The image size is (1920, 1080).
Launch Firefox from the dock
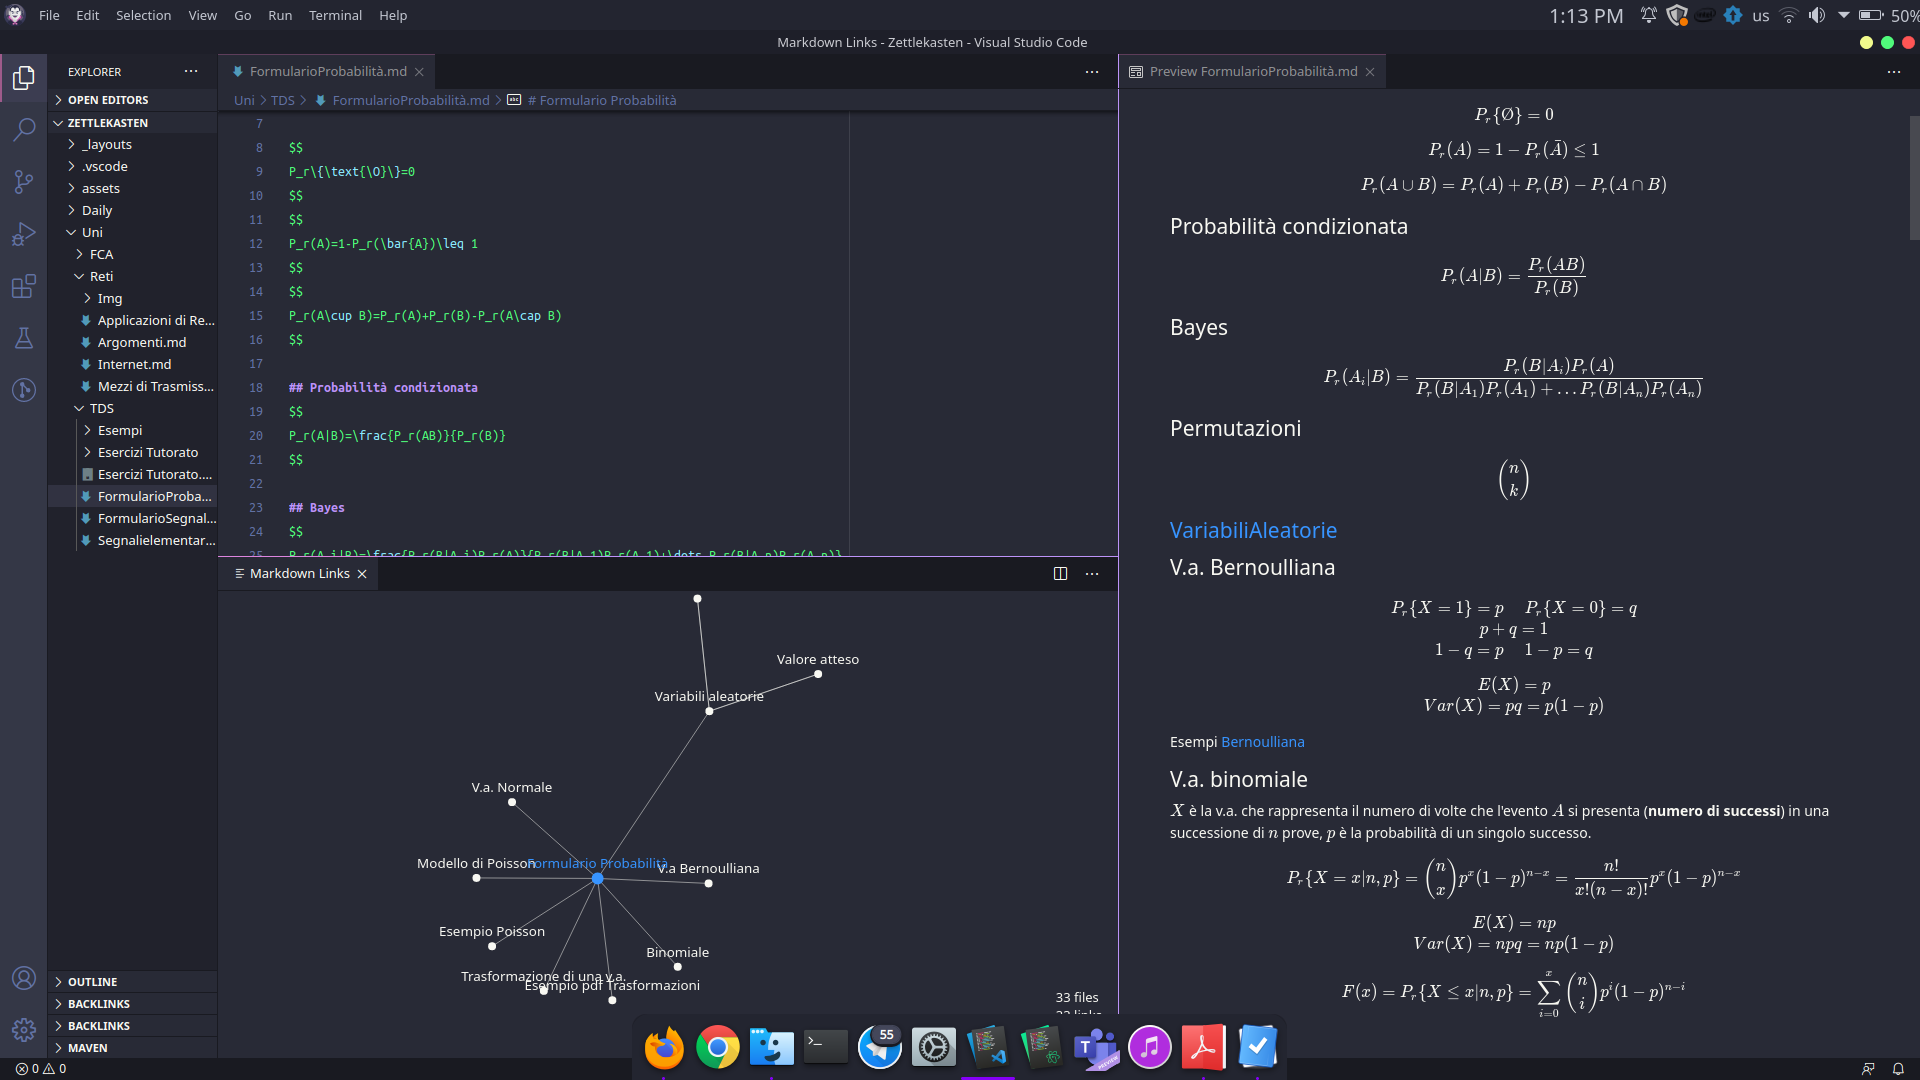coord(663,1047)
